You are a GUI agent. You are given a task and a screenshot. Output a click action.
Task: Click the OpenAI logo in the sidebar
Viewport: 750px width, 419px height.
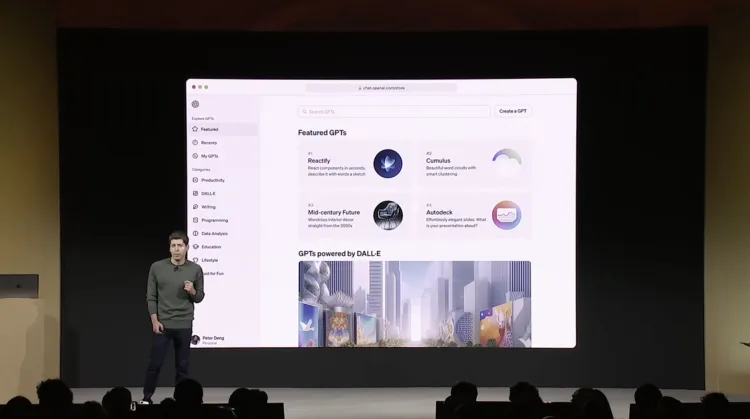pos(195,104)
